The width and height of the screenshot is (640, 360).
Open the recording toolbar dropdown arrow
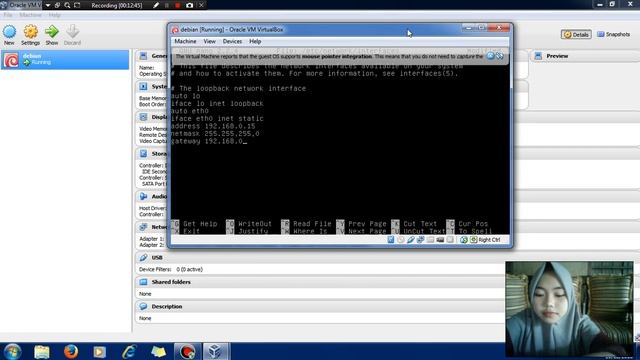[48, 5]
